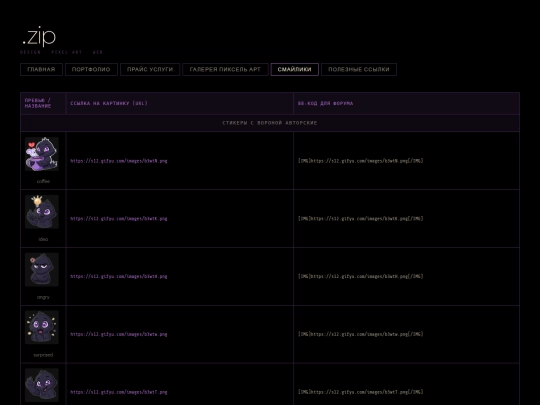This screenshot has height=405, width=540.
Task: Open the ГЛАВНАЯ navigation tab
Action: tap(41, 69)
